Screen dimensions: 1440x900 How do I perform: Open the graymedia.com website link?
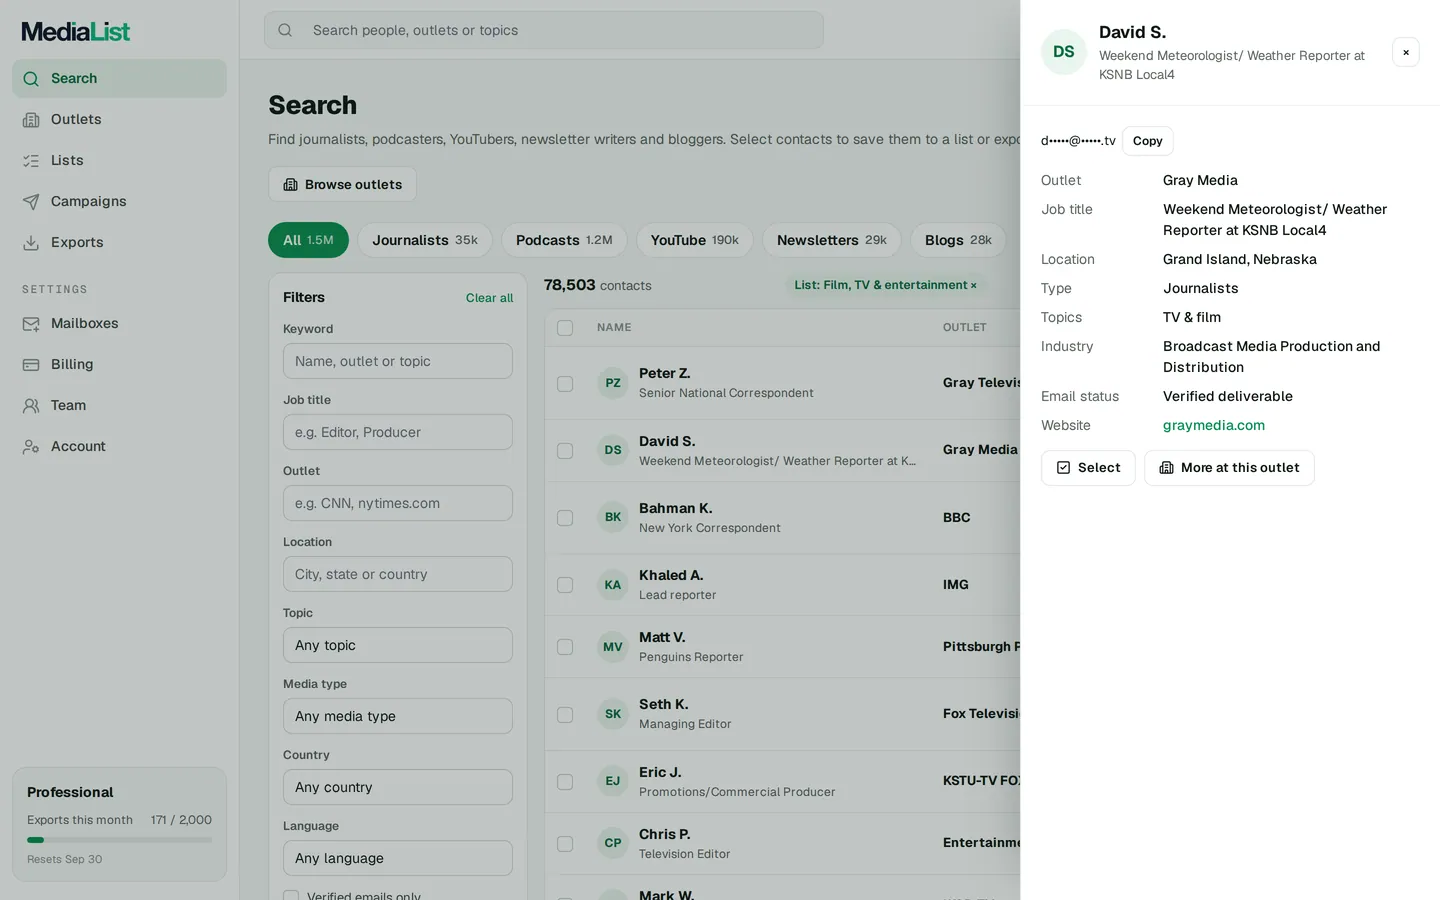(x=1214, y=425)
